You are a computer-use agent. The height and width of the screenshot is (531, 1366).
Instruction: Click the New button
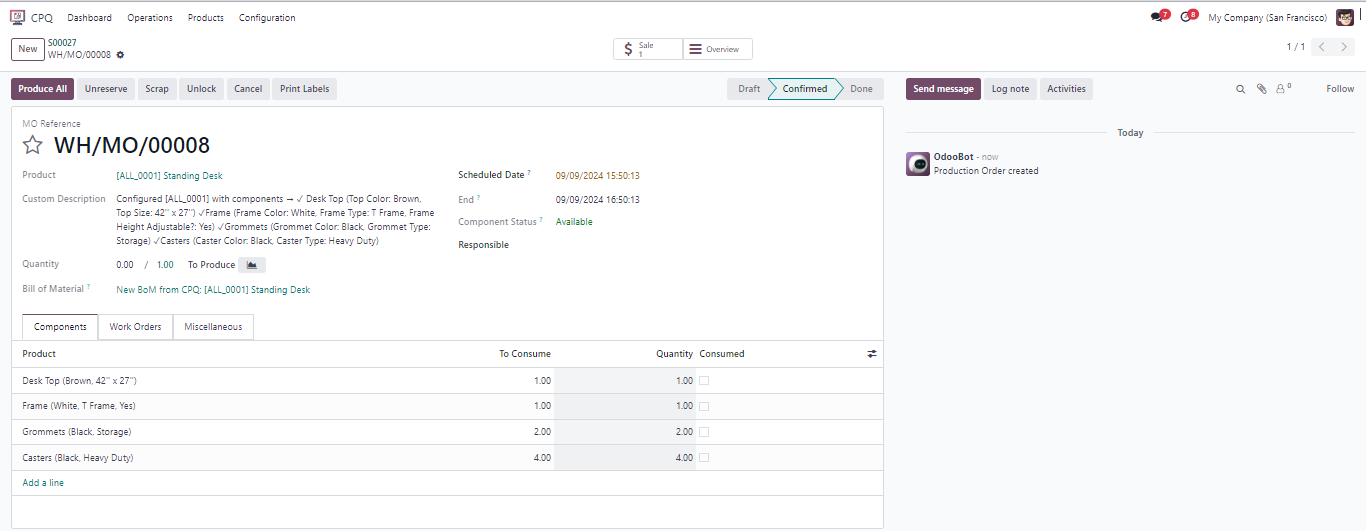pyautogui.click(x=27, y=49)
